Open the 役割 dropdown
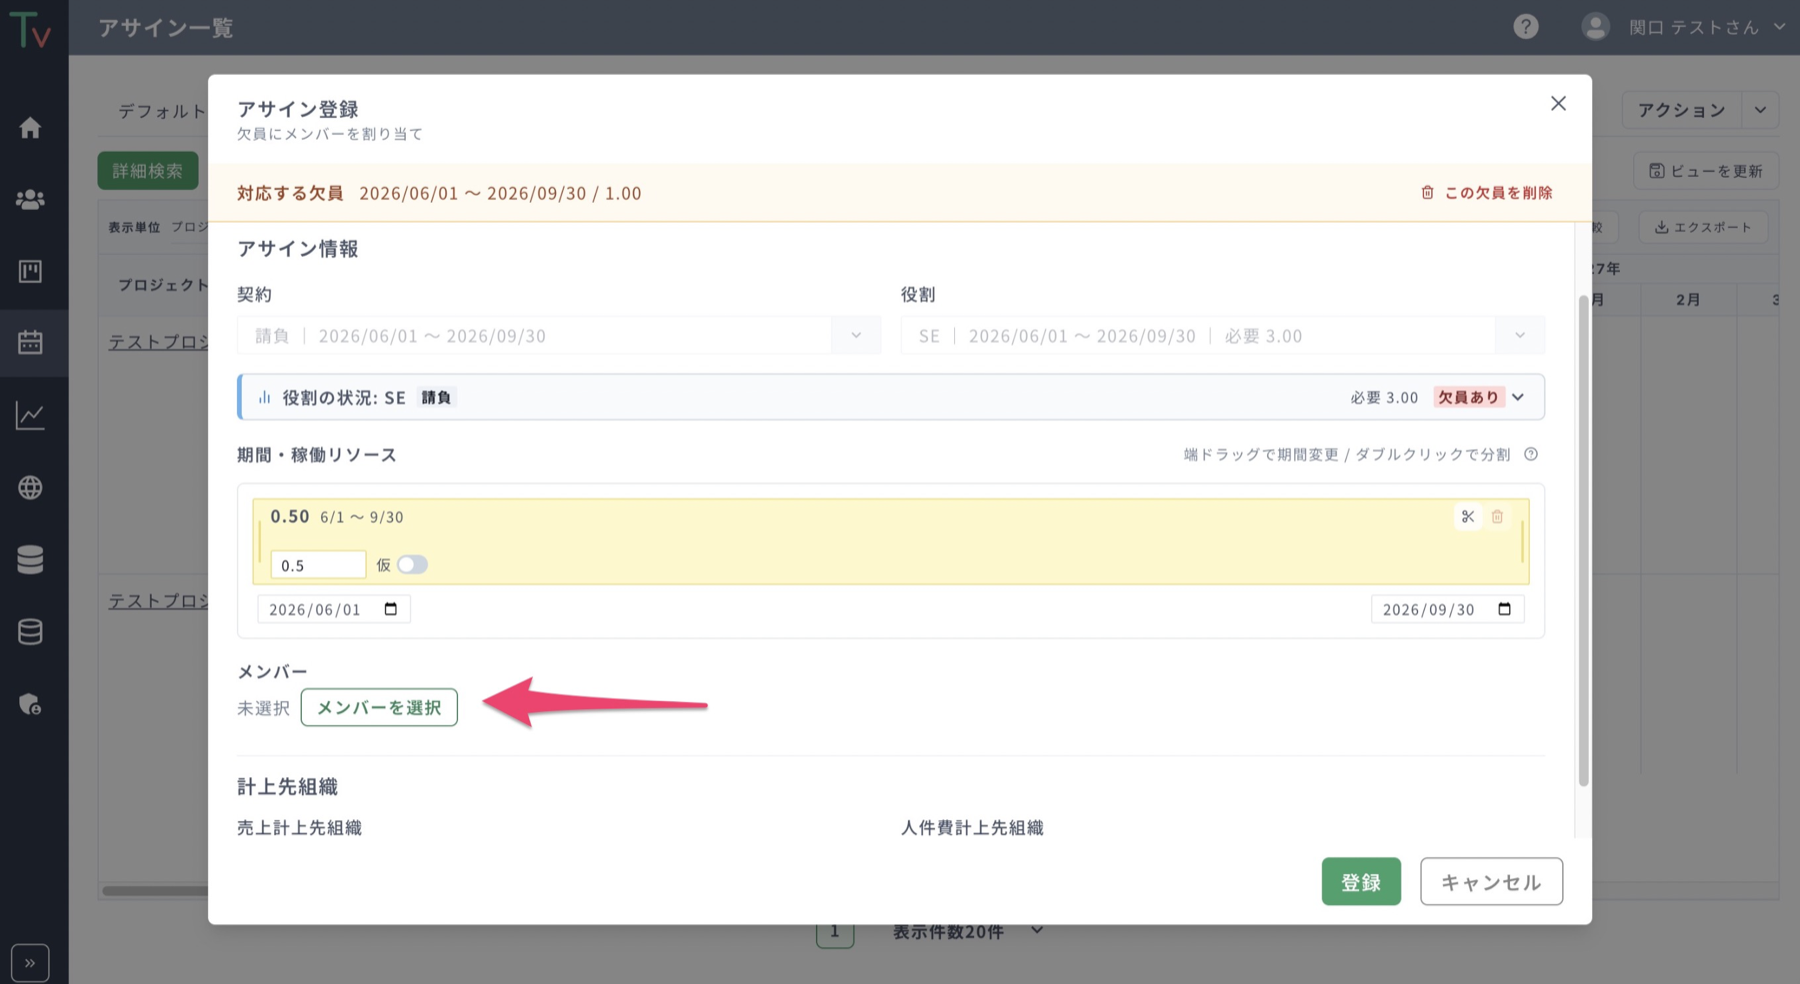The height and width of the screenshot is (984, 1800). pyautogui.click(x=1222, y=336)
